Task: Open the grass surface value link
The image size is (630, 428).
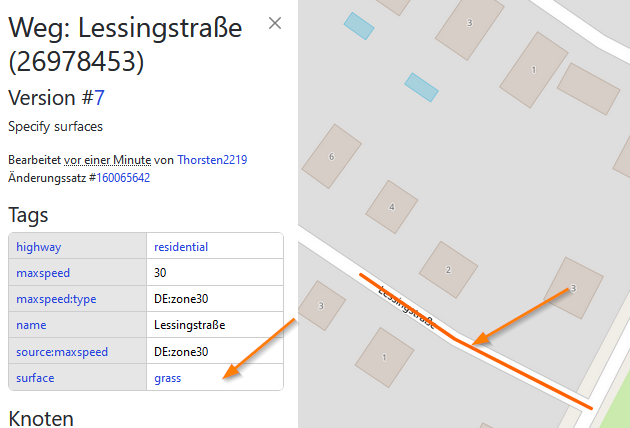Action: click(168, 378)
